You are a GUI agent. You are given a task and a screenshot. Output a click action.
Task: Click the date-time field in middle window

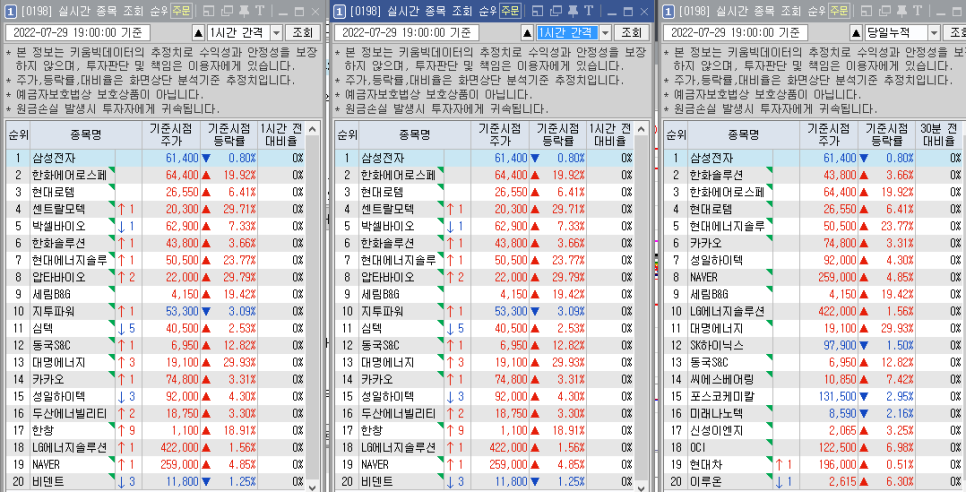point(407,33)
